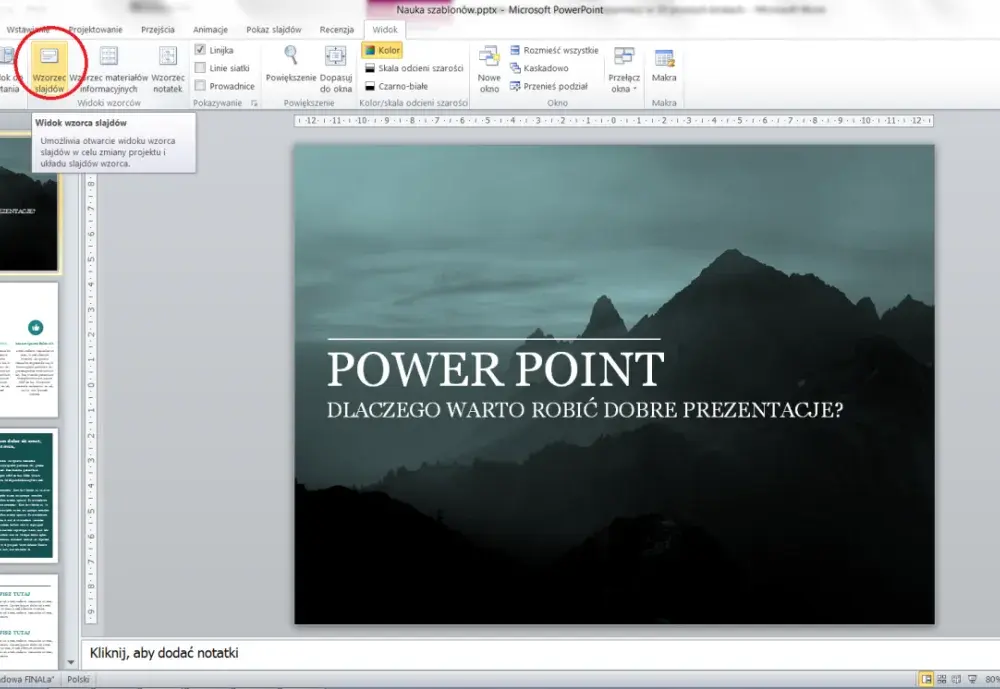
Task: Enable Linie siatki checkbox
Action: coord(200,68)
